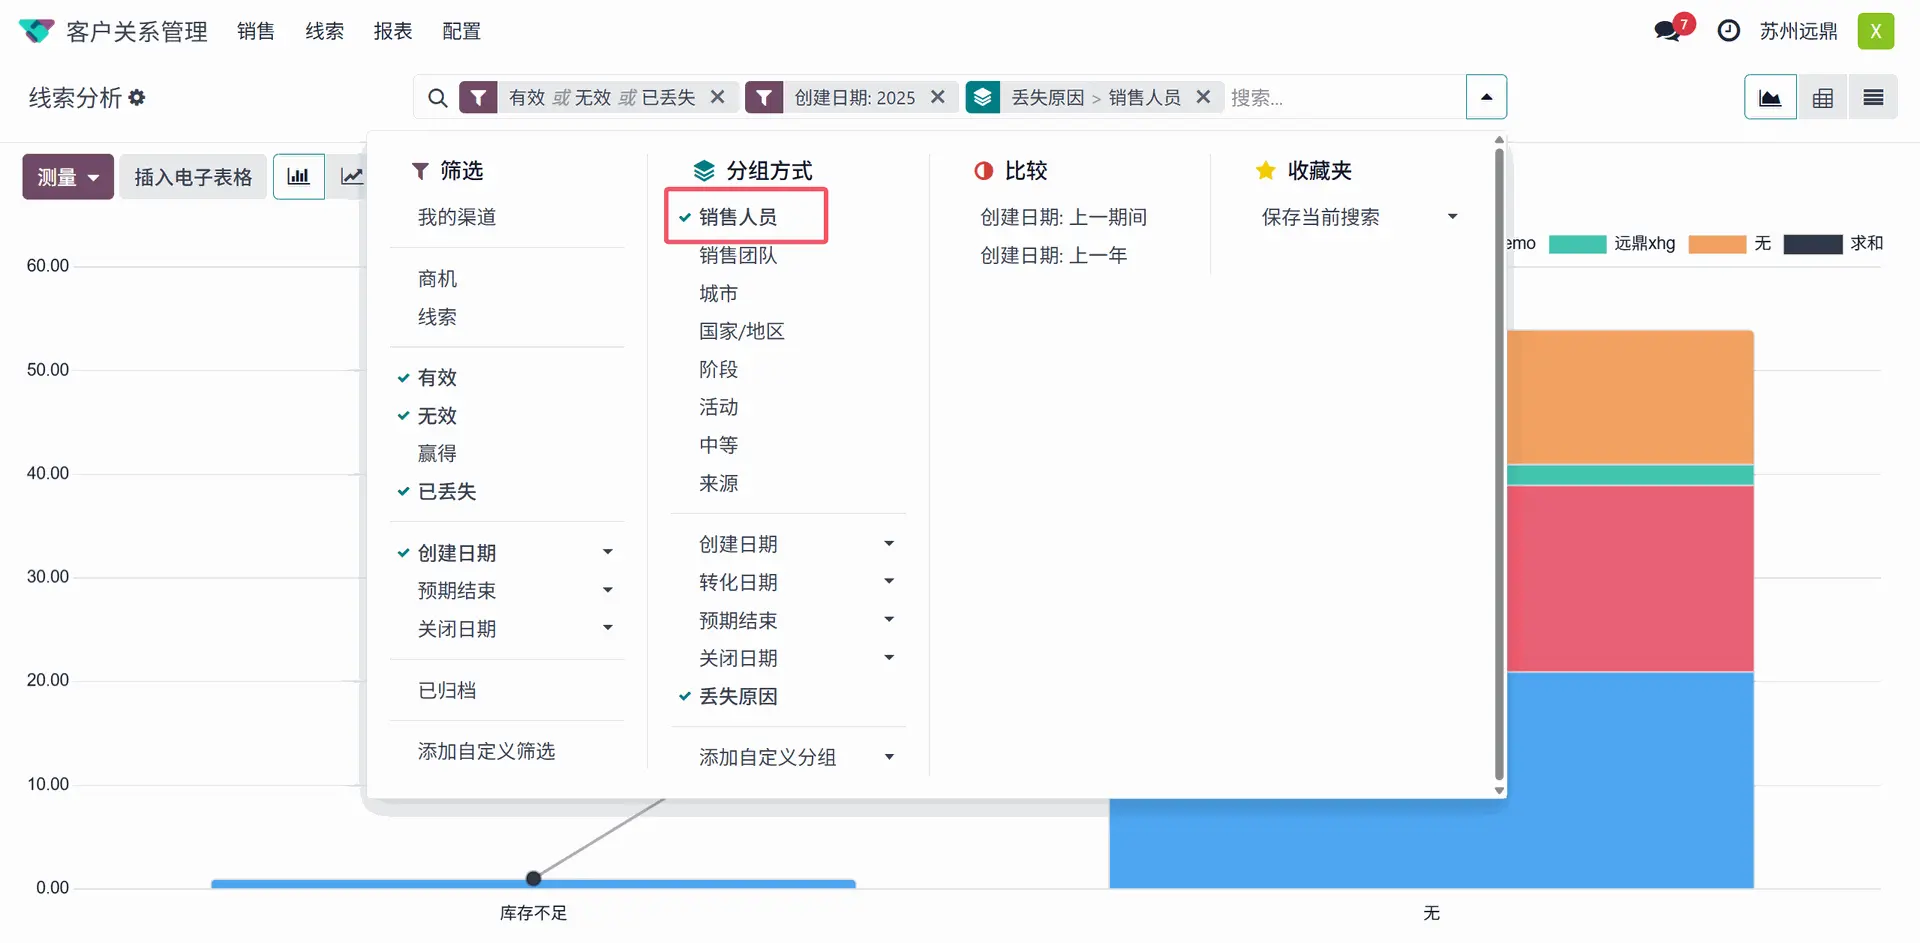Click the group-by layers icon in facet
This screenshot has height=943, width=1920.
[983, 97]
